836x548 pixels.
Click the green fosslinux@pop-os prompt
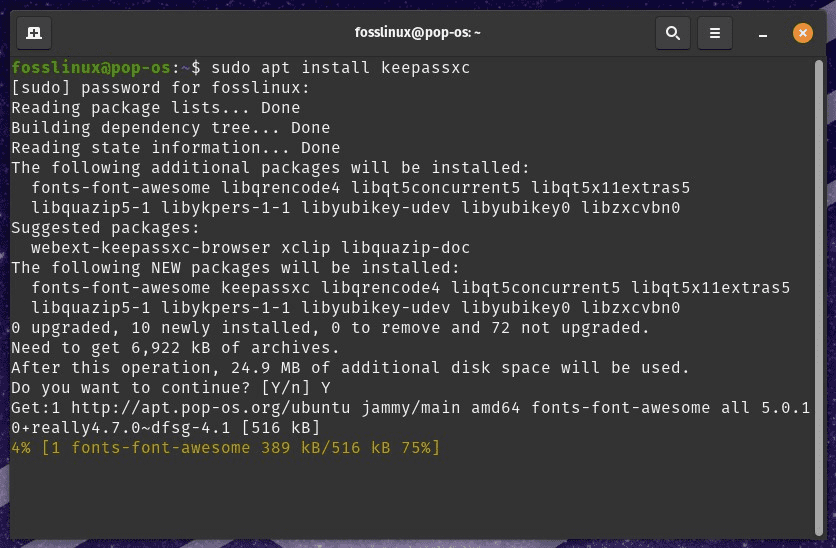91,68
